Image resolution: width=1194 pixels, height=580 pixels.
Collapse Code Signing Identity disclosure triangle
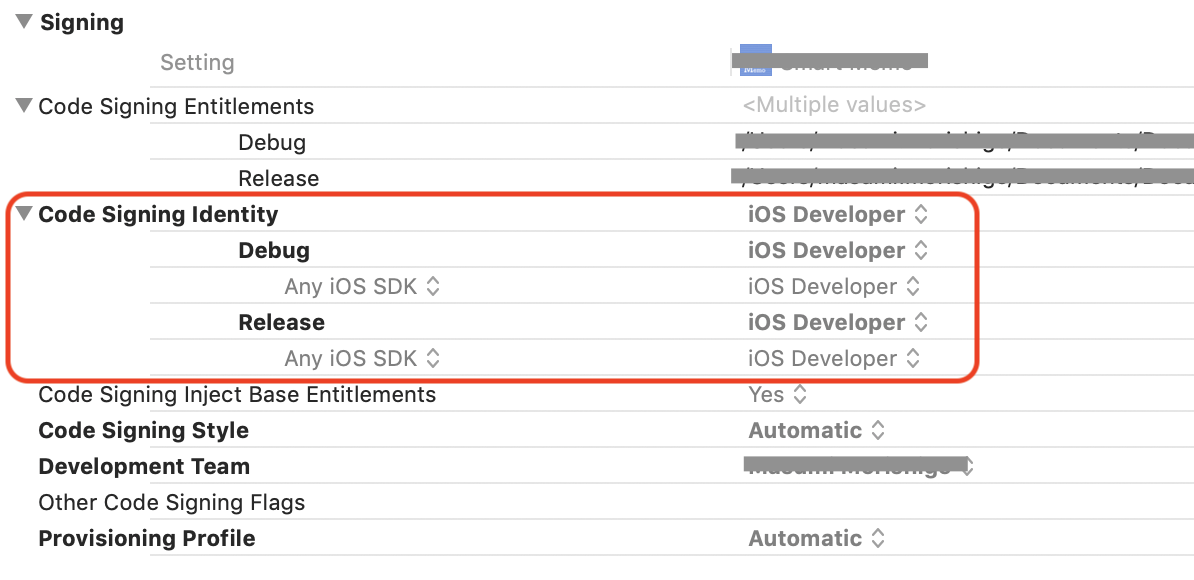tap(24, 213)
